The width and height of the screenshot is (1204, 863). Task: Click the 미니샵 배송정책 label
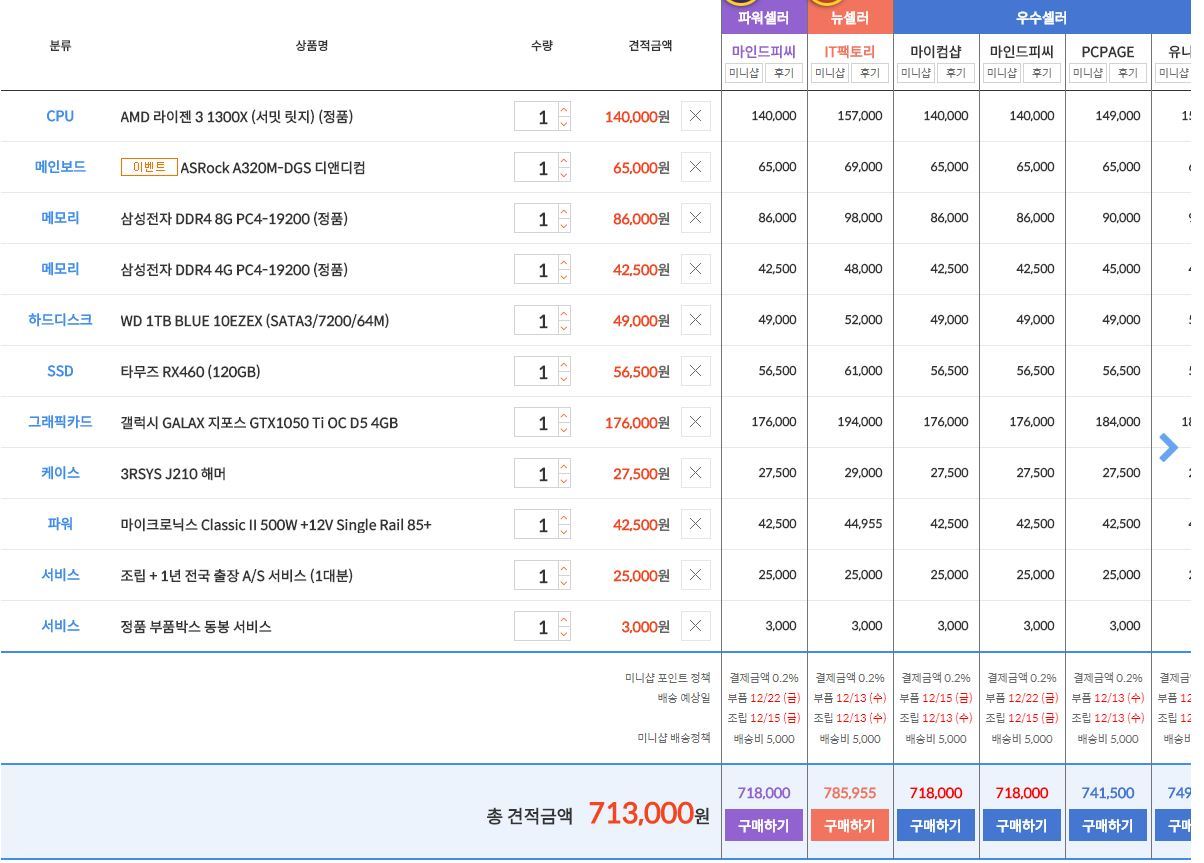674,738
